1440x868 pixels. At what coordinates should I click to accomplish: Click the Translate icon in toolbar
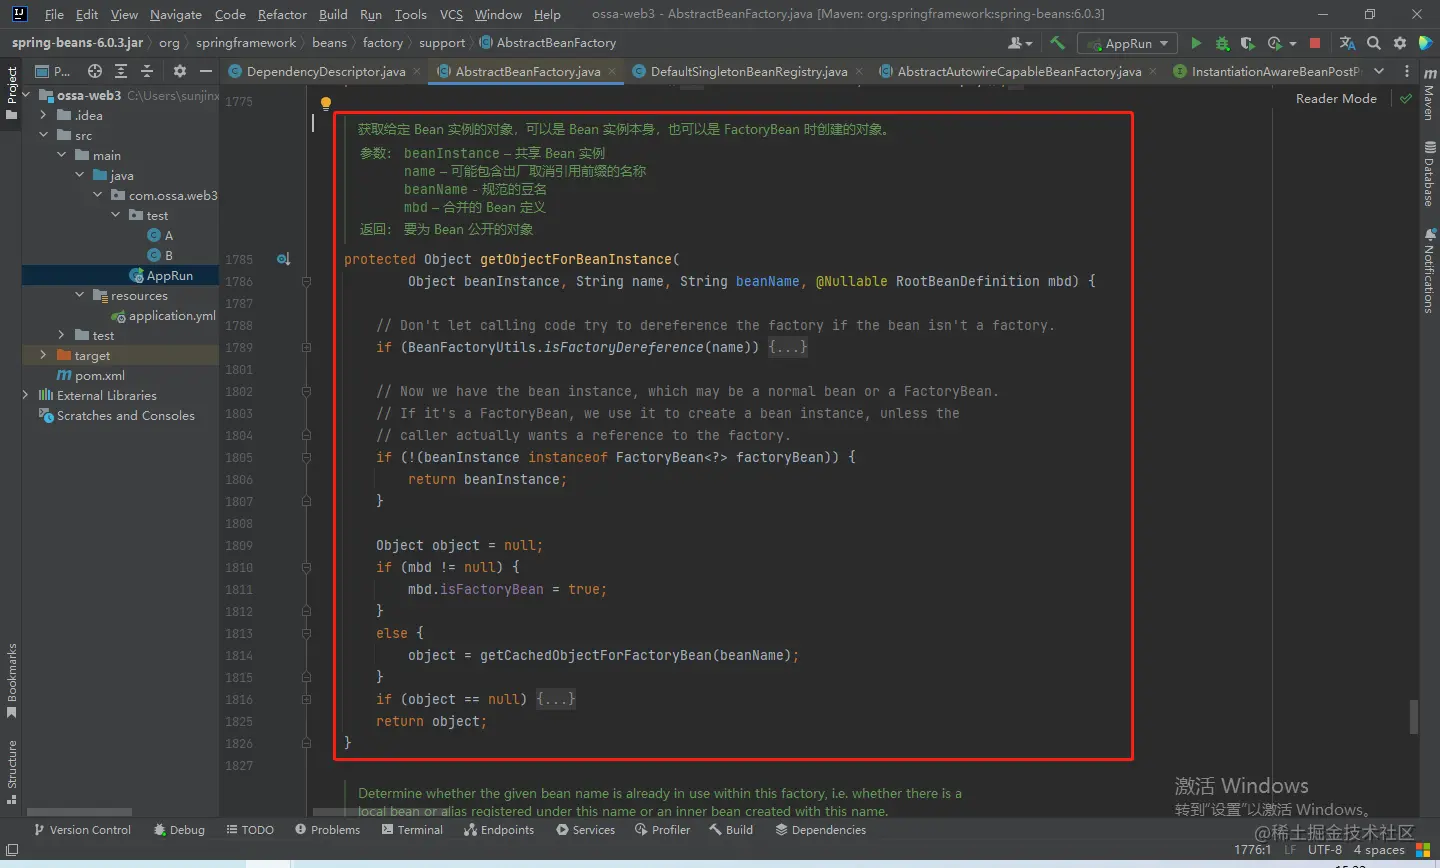click(1347, 43)
